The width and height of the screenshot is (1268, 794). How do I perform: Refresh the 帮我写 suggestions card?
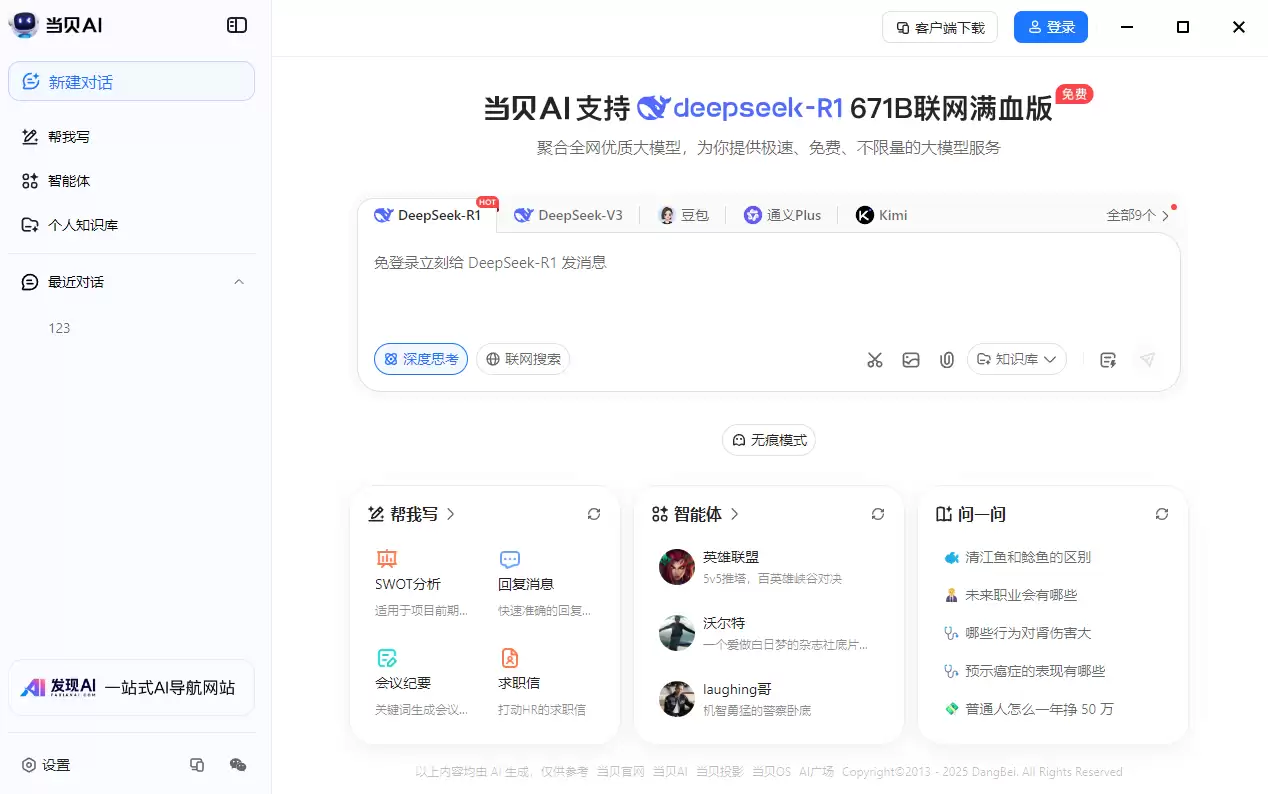coord(594,514)
